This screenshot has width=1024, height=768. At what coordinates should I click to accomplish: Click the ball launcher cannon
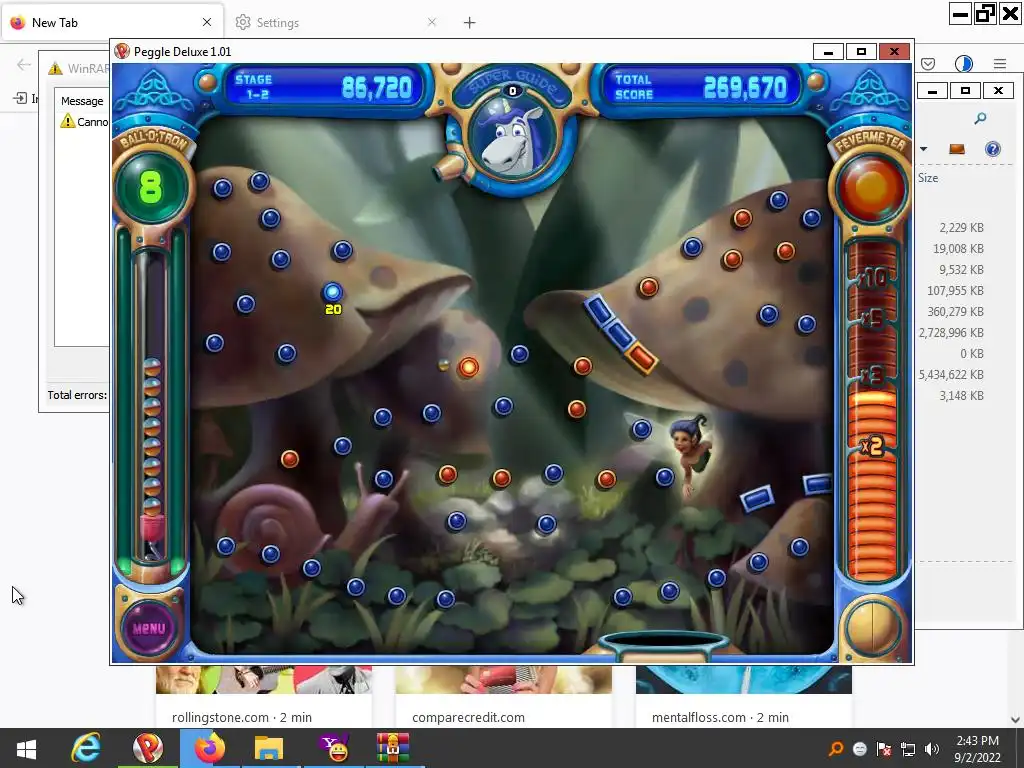pyautogui.click(x=451, y=167)
